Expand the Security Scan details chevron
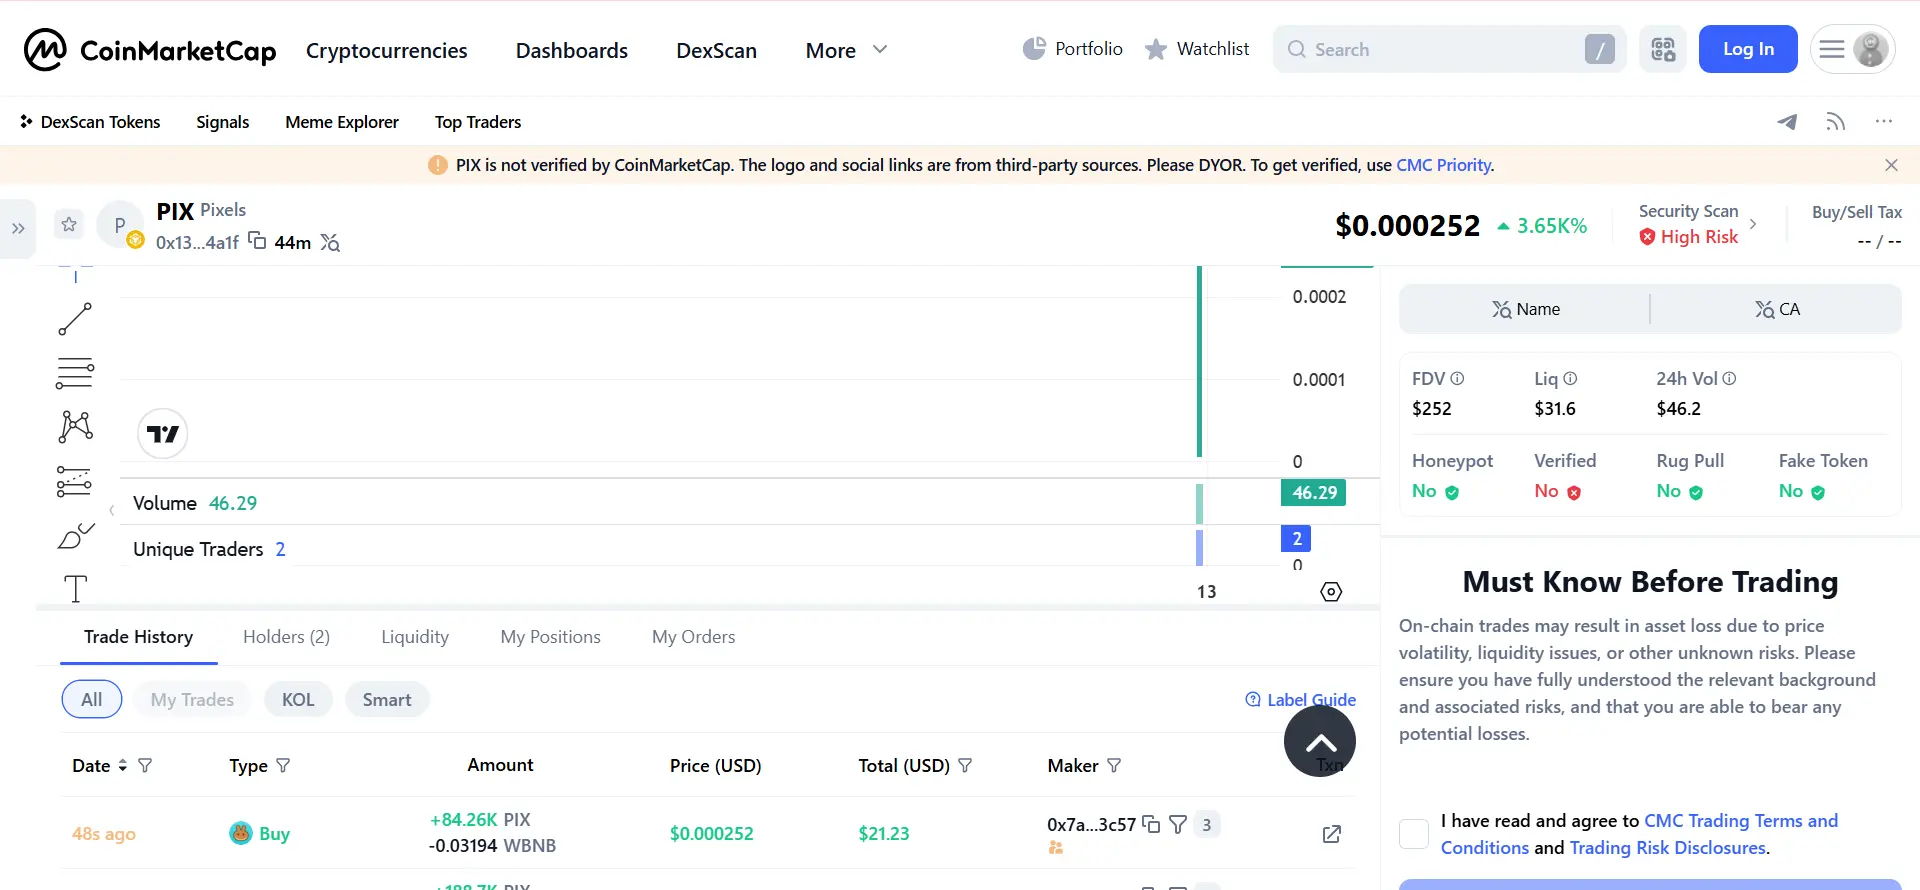1920x890 pixels. point(1753,224)
